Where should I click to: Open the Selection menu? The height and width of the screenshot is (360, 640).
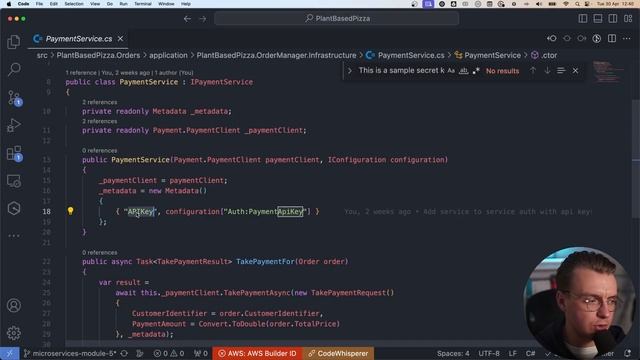tap(74, 4)
